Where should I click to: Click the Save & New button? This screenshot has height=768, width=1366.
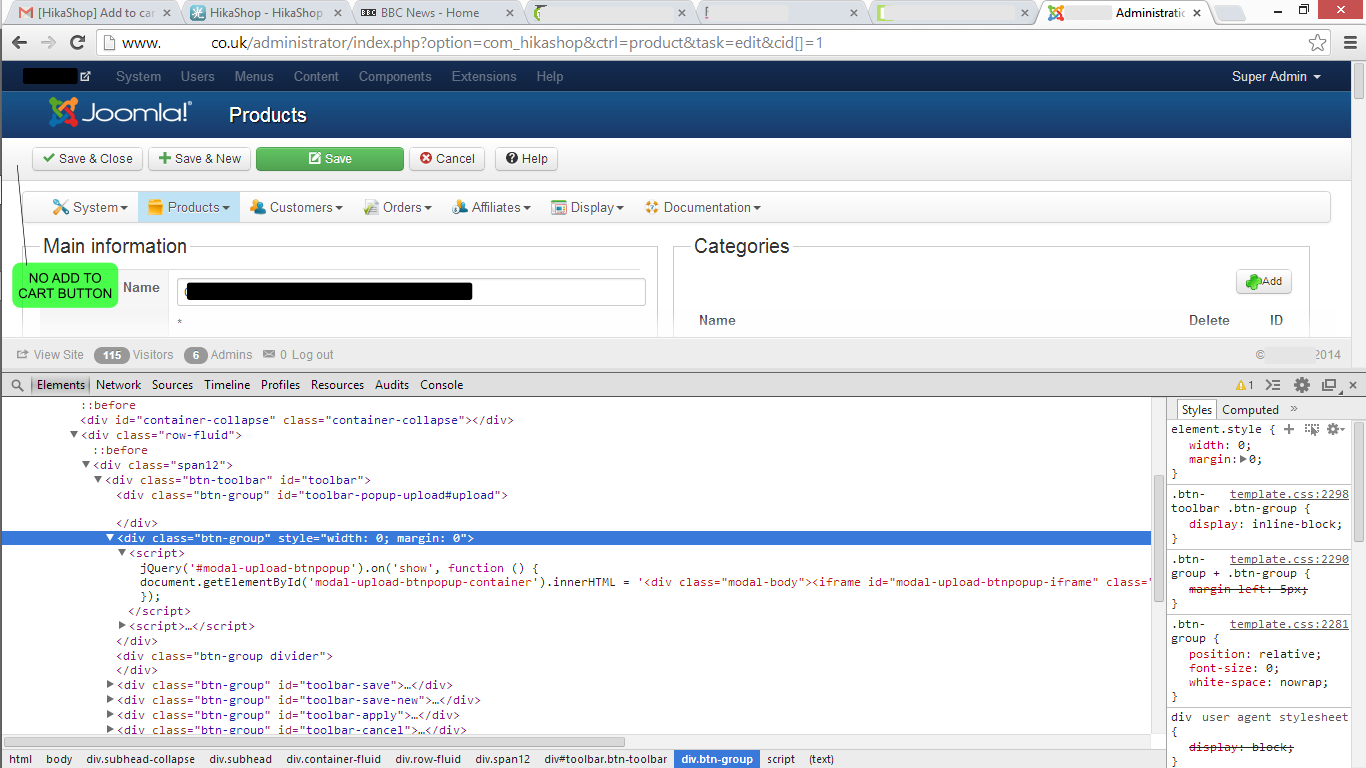[x=200, y=159]
